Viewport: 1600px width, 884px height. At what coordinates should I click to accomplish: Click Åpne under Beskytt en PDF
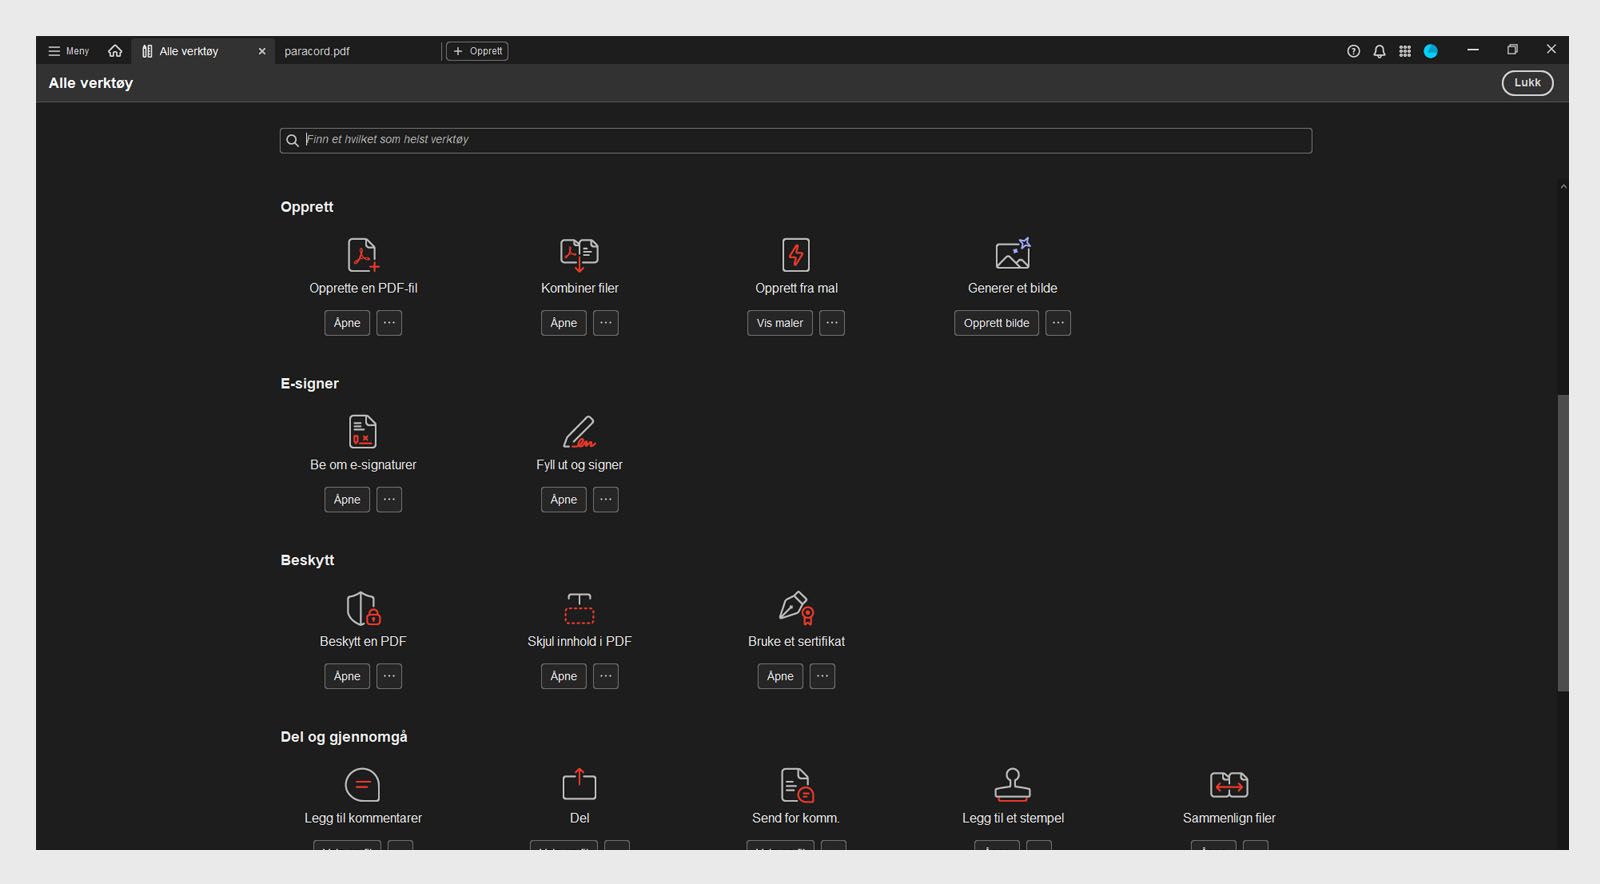tap(347, 677)
